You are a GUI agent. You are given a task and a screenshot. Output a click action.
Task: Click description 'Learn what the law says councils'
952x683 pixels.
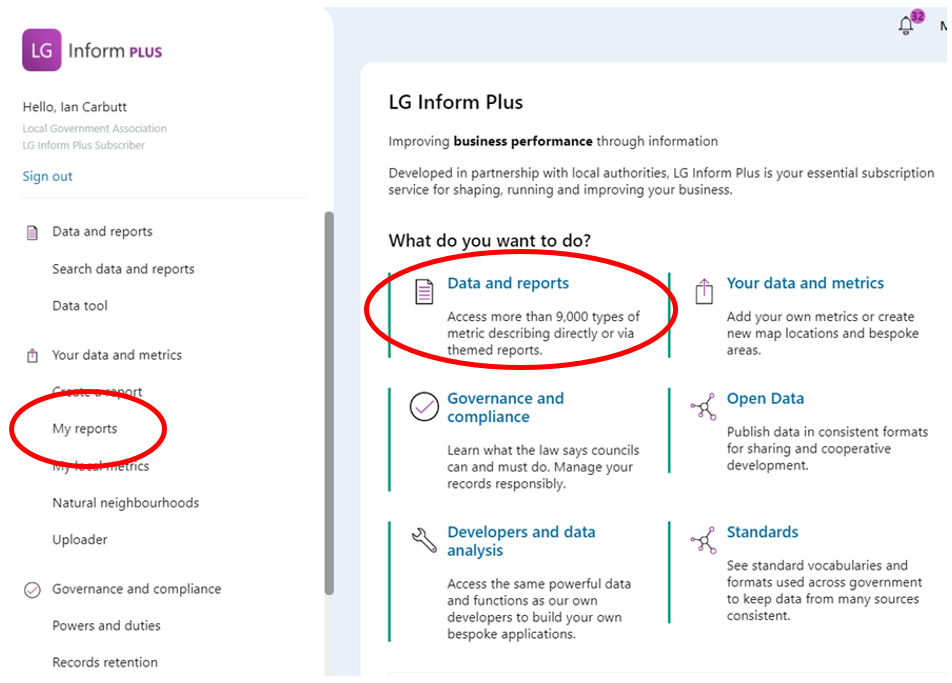(543, 467)
